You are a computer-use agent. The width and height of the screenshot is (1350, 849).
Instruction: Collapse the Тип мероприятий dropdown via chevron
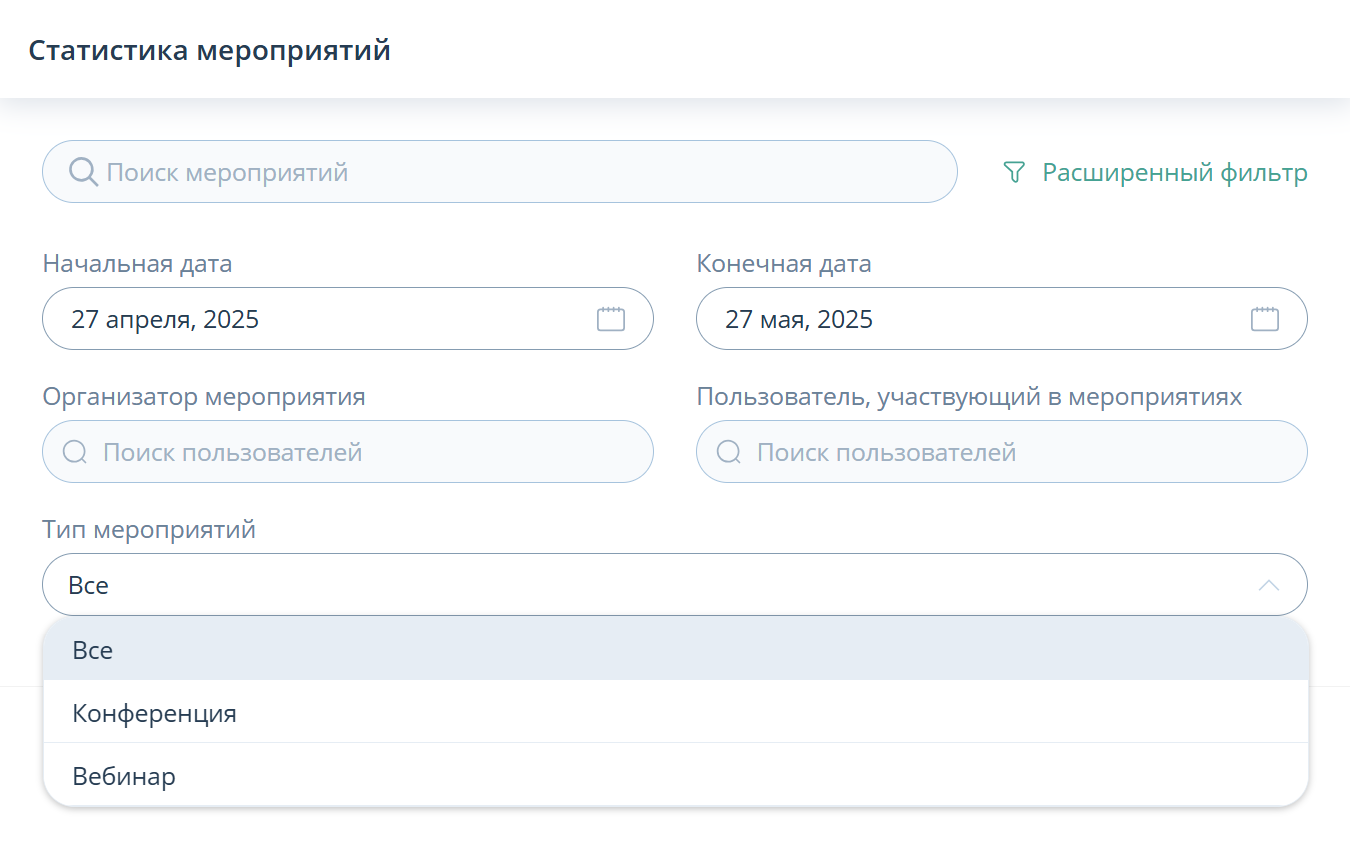point(1268,584)
